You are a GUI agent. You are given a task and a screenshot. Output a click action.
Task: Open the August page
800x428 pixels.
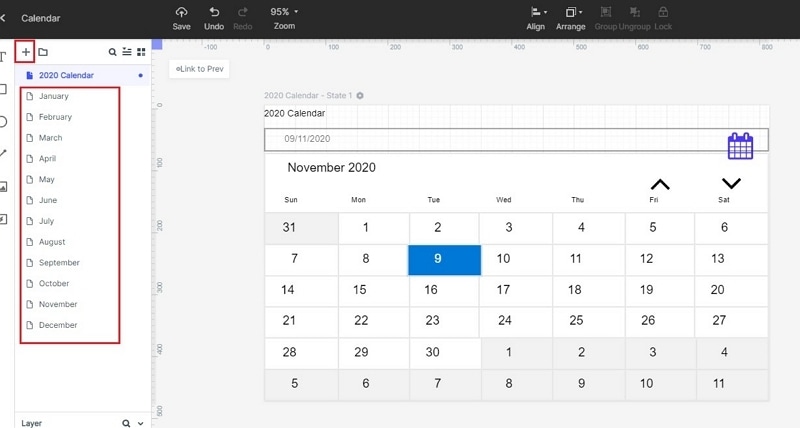pos(52,242)
